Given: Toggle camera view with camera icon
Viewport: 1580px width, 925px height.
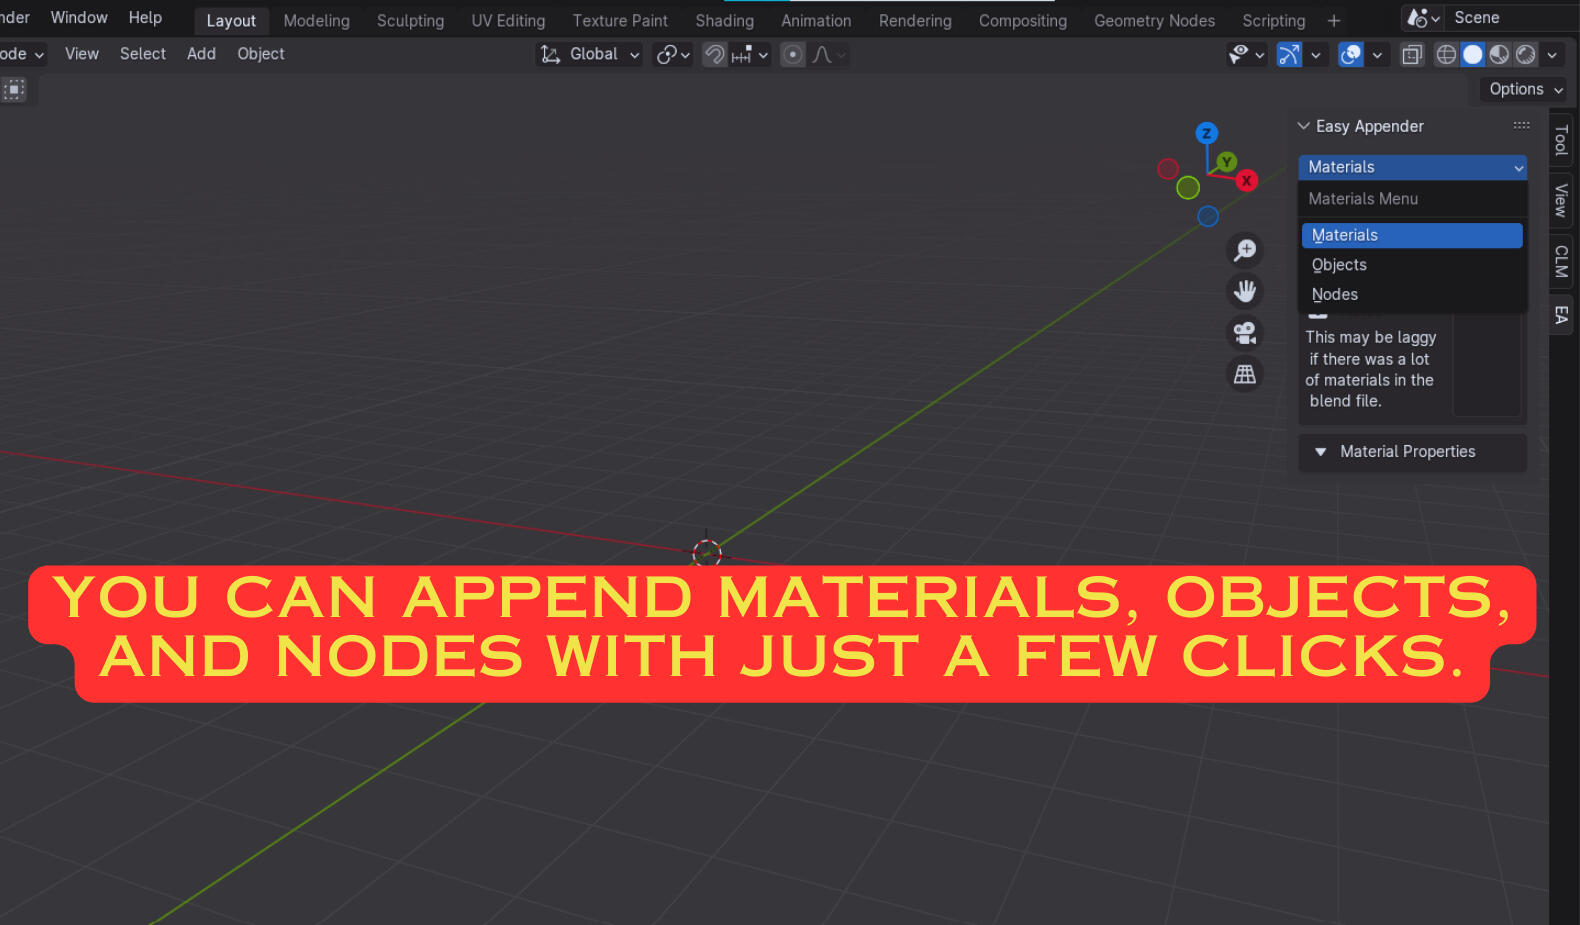Looking at the screenshot, I should 1245,333.
